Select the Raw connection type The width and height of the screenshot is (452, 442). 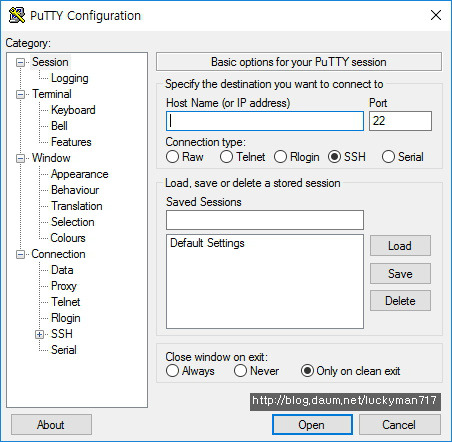[172, 157]
